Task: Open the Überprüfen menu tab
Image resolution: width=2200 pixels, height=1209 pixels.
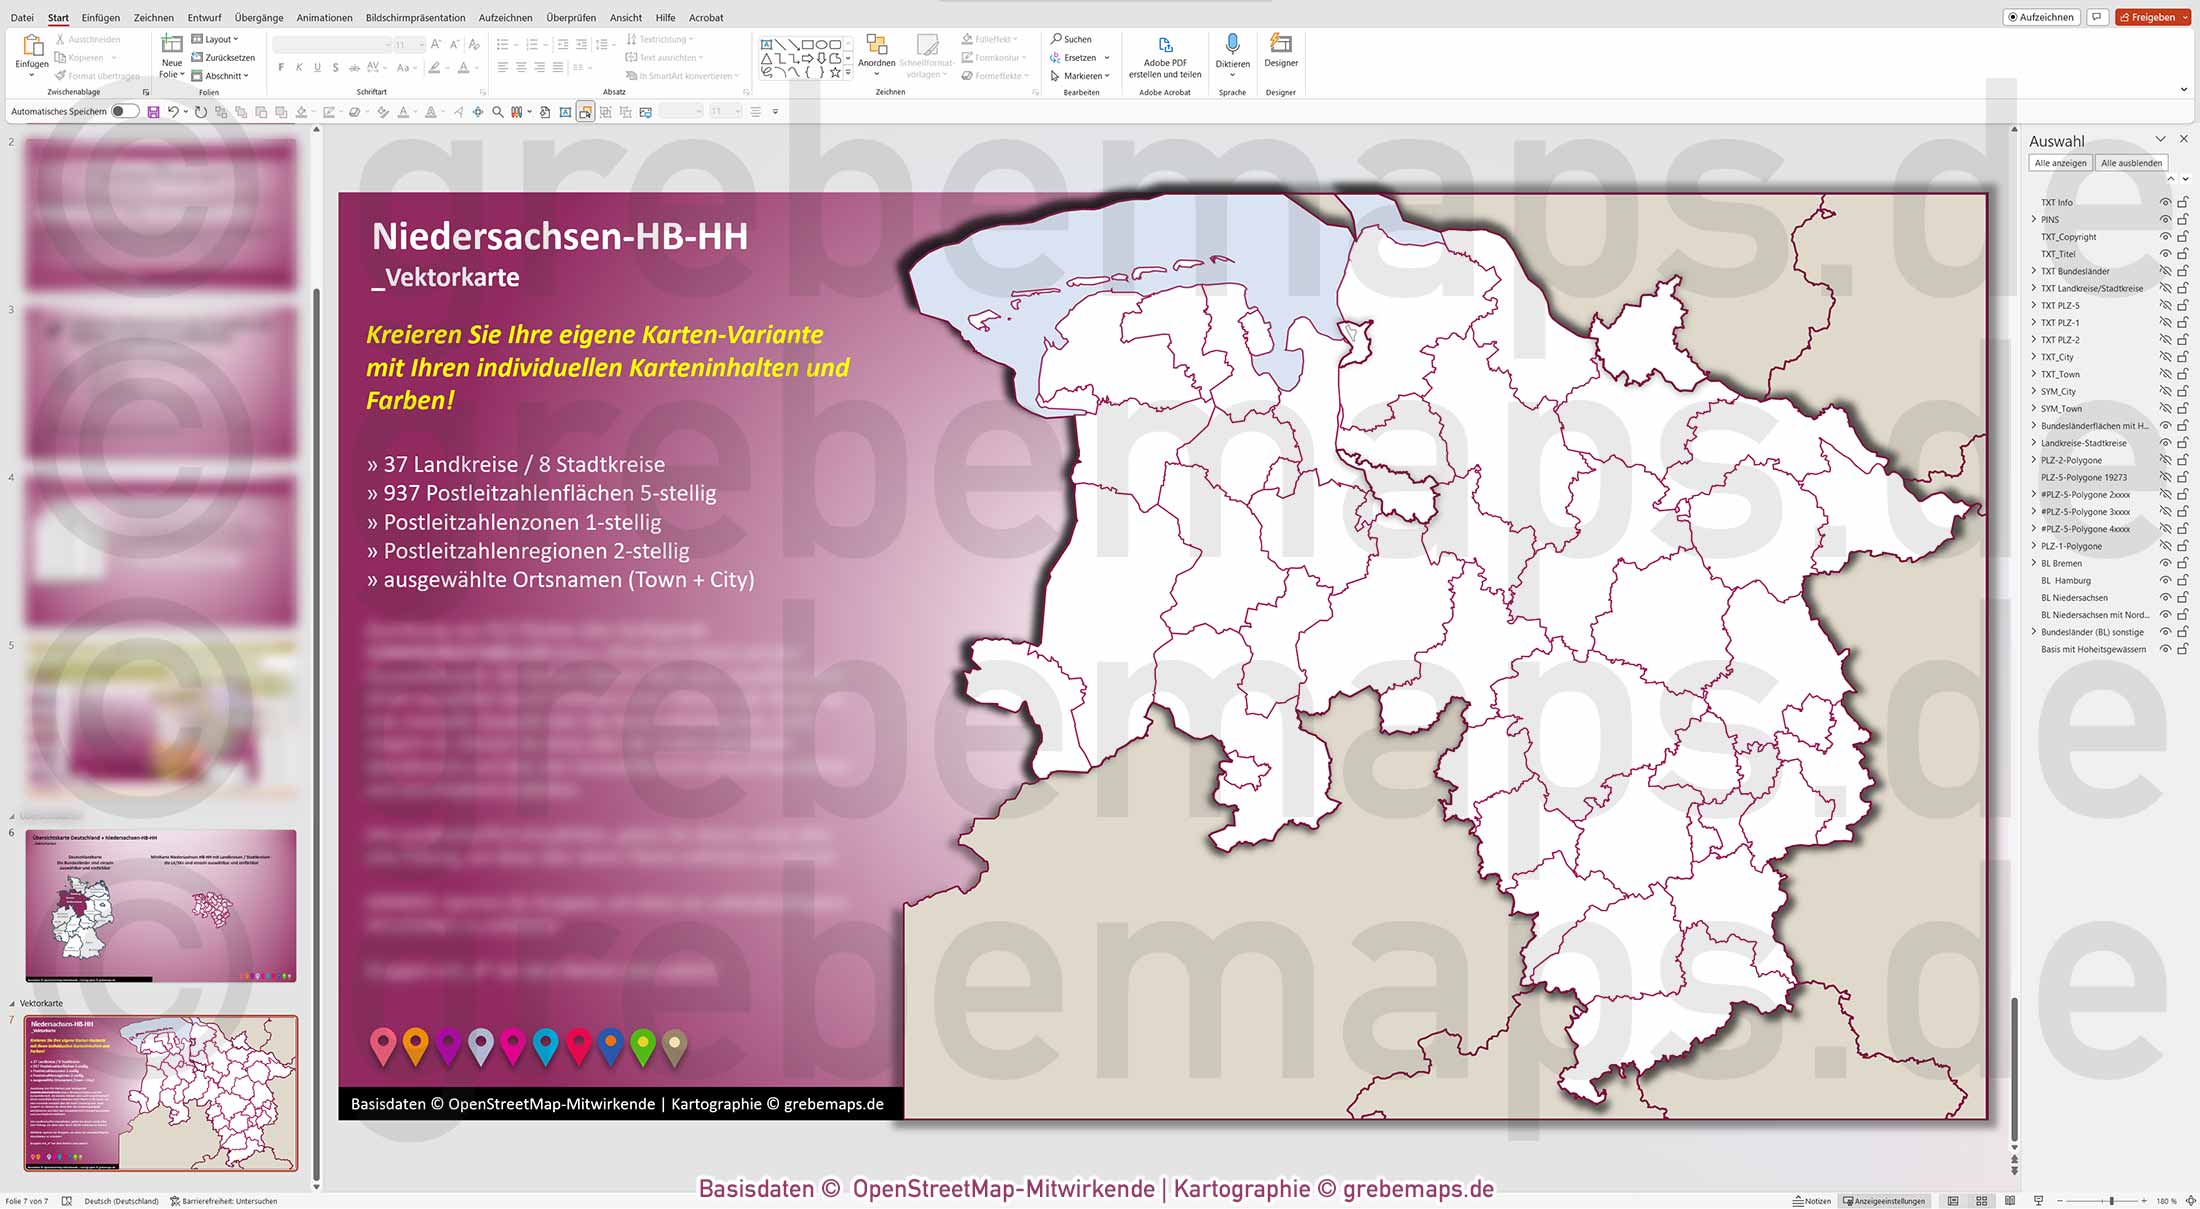Action: pyautogui.click(x=571, y=17)
